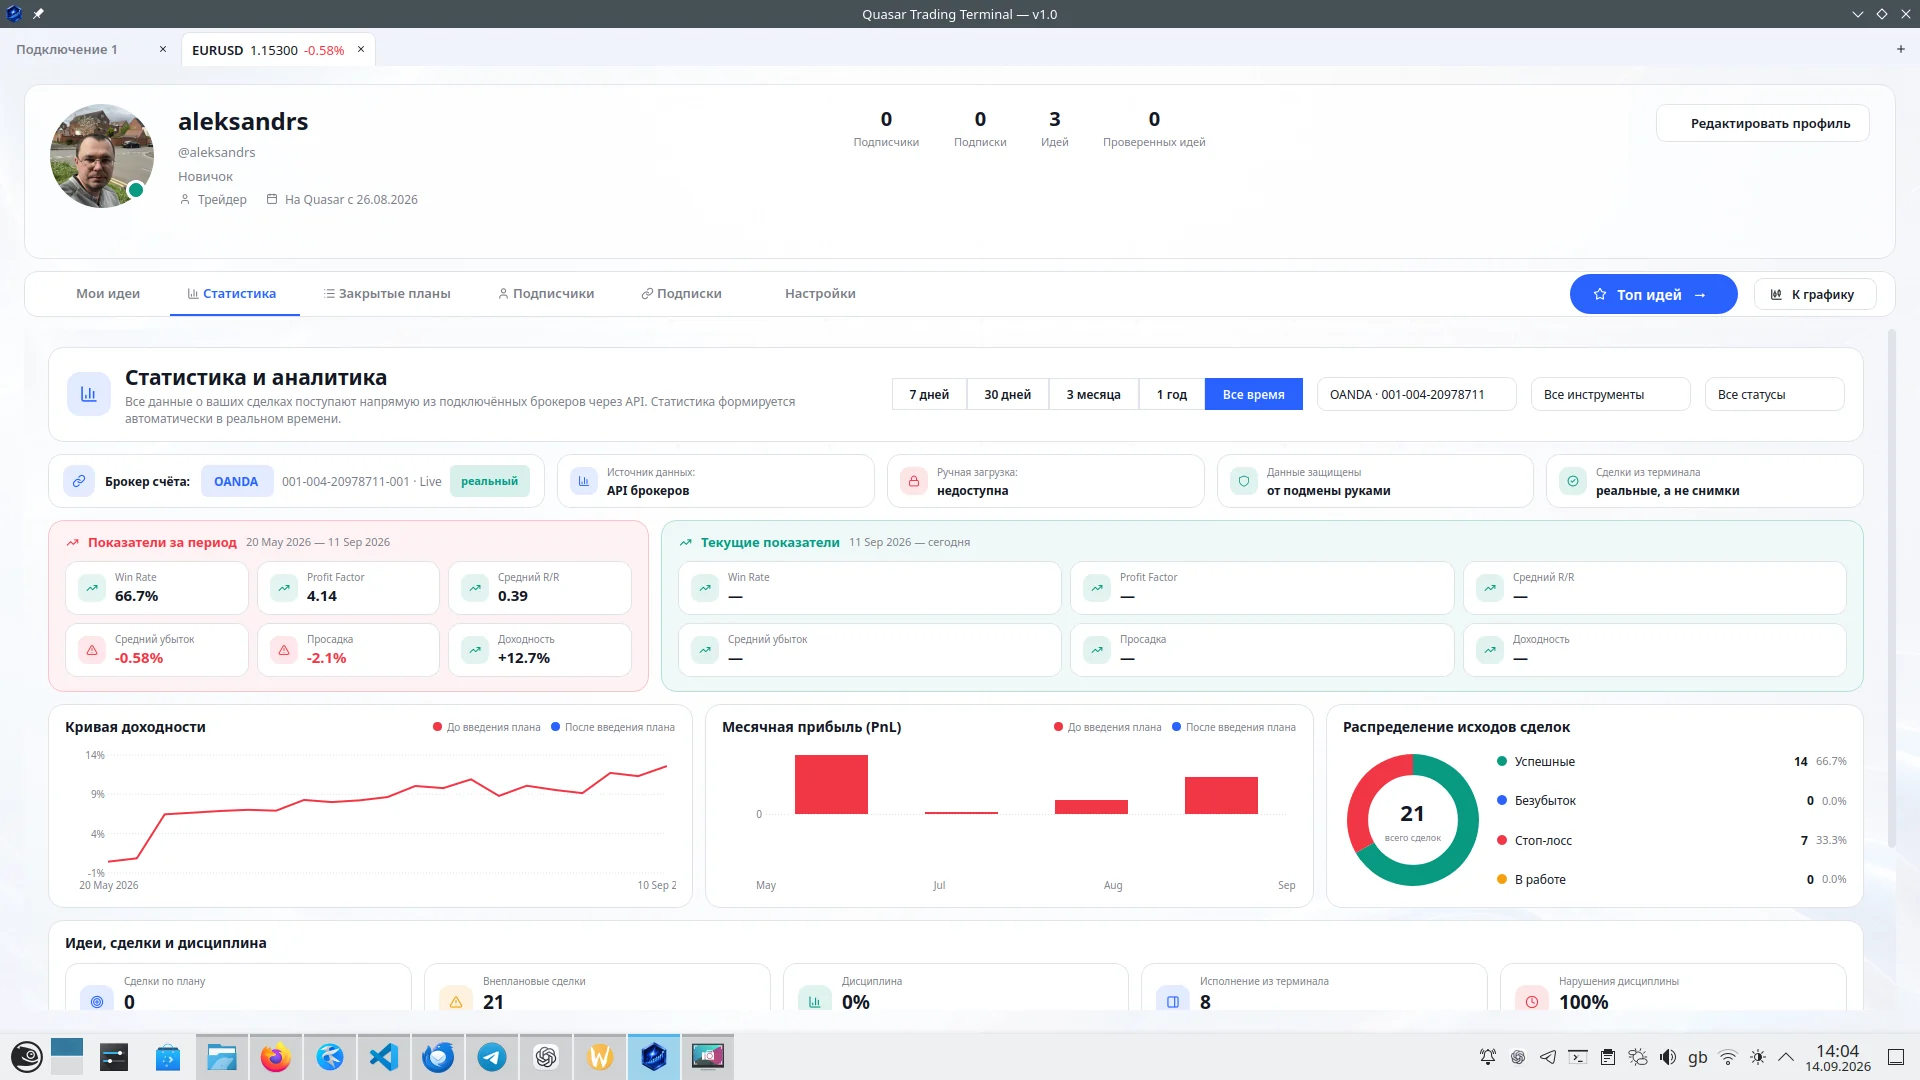Click the warning icon on Средний убыток -0.58%
This screenshot has height=1080, width=1920.
(x=92, y=650)
